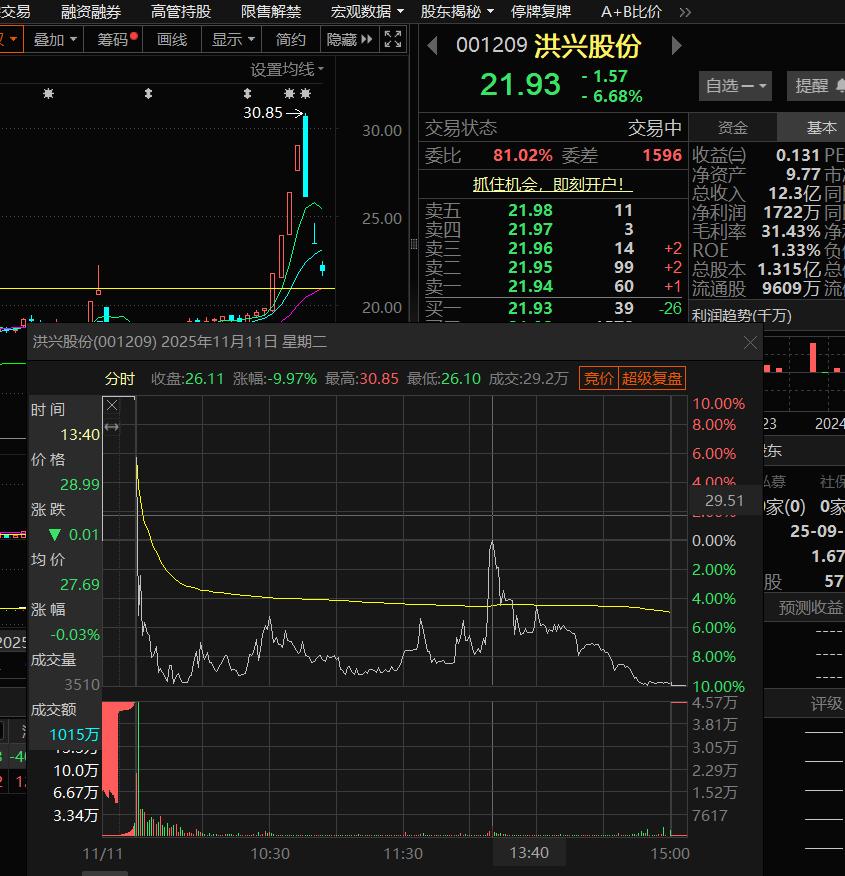Click the 收盘:26.11 label in popup
Image resolution: width=845 pixels, height=876 pixels.
coord(187,379)
